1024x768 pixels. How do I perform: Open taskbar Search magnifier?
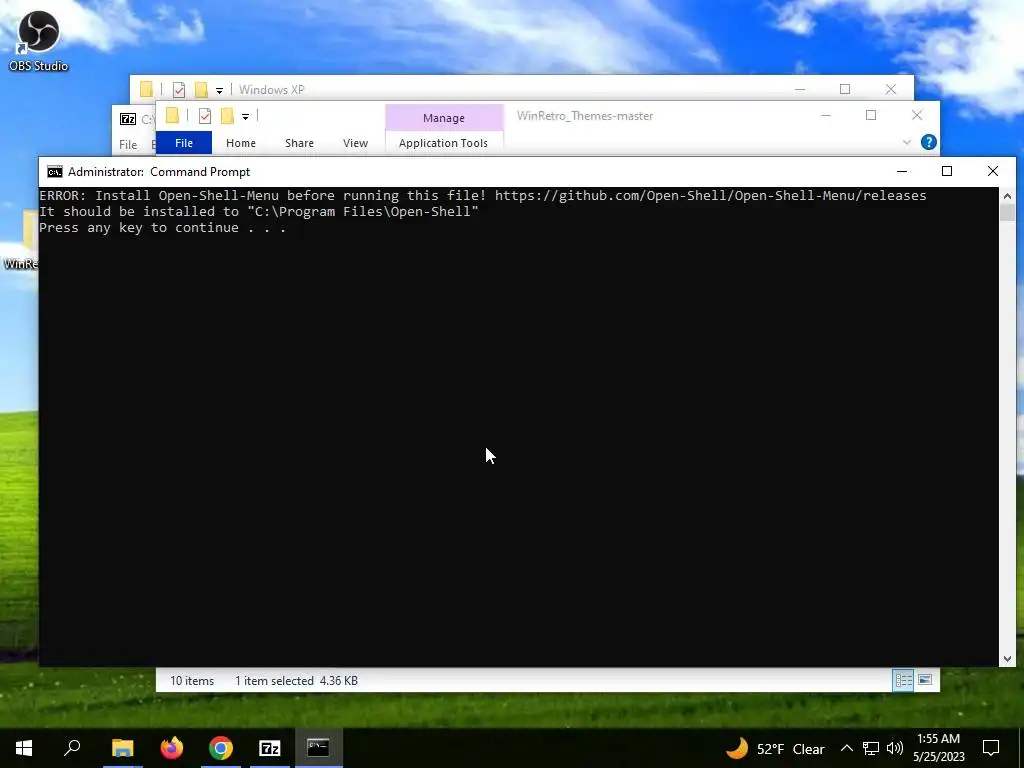(72, 748)
